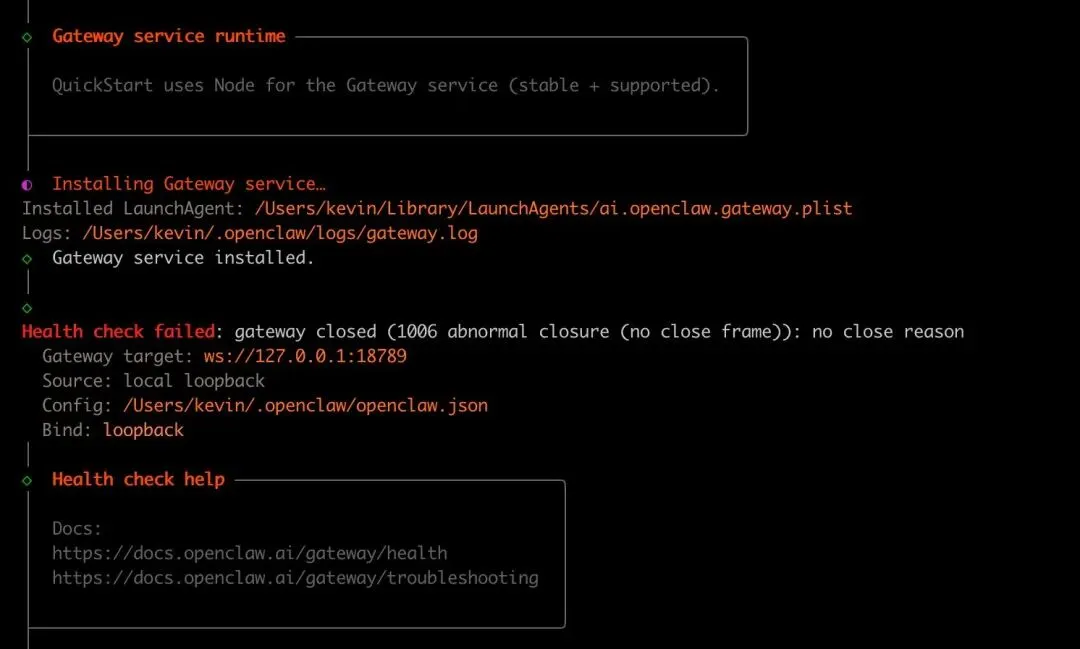Image resolution: width=1080 pixels, height=649 pixels.
Task: Click the diamond marker above Health check failed
Action: (x=27, y=308)
